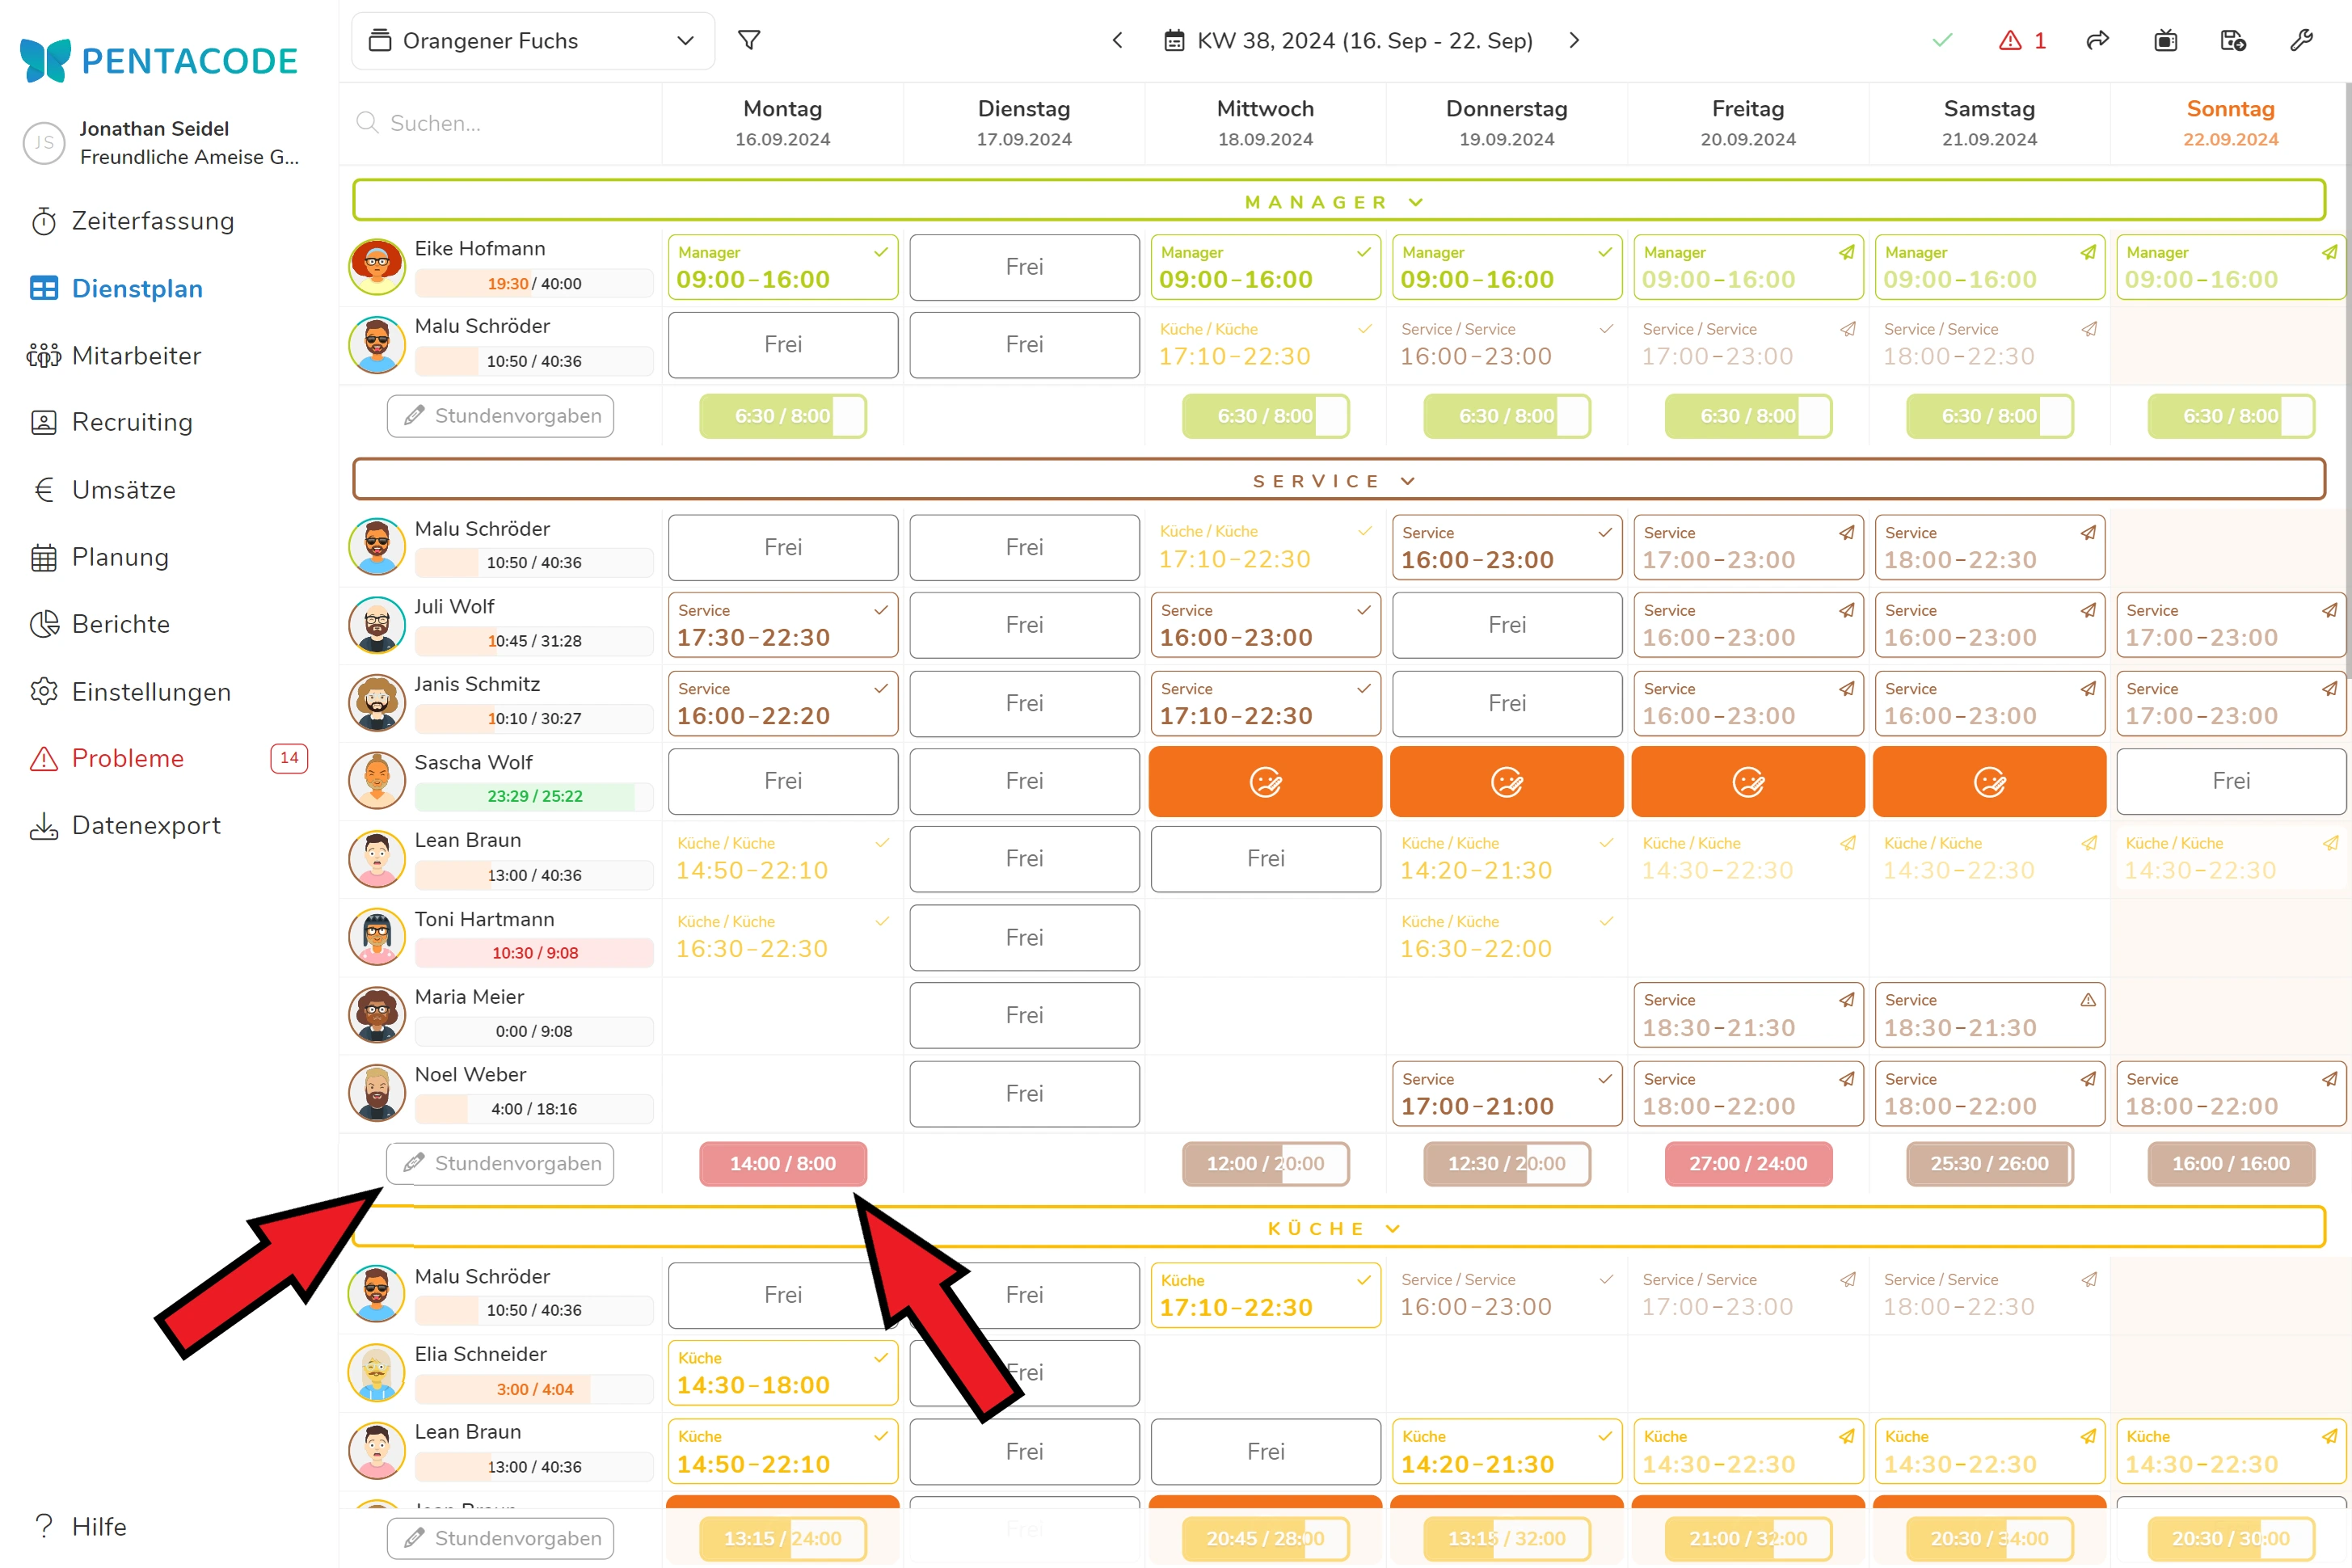Click green checkmark in top toolbar
2352x1568 pixels.
click(x=1942, y=40)
